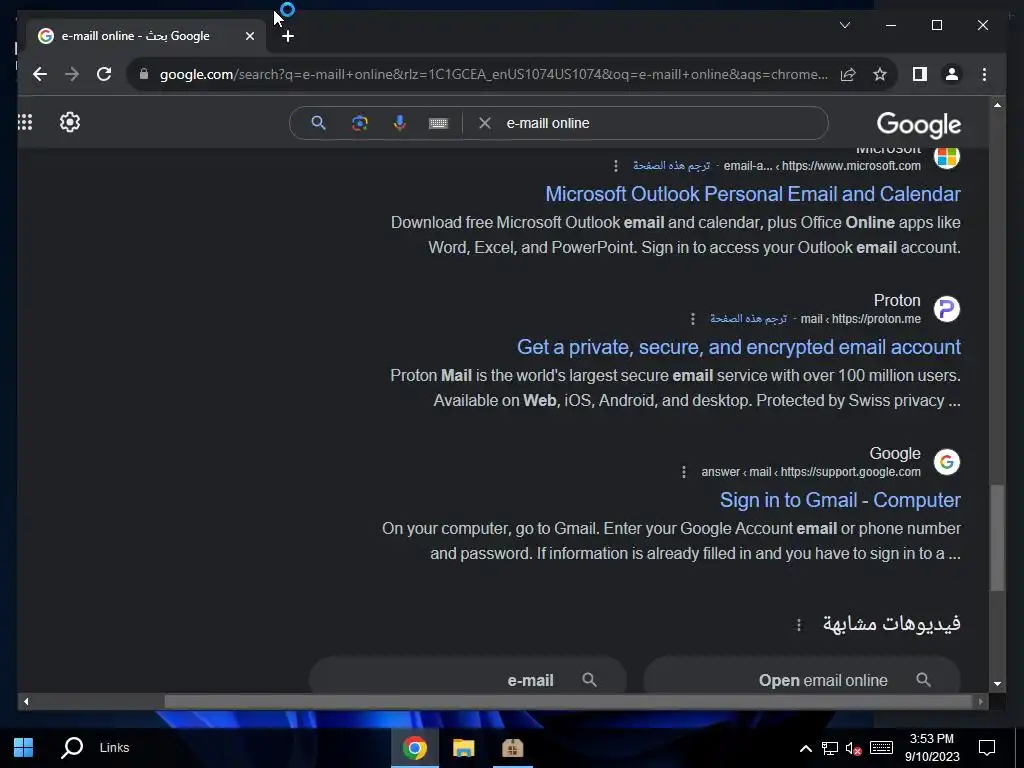The image size is (1024, 768).
Task: Search related suggestion Open email online
Action: point(802,675)
